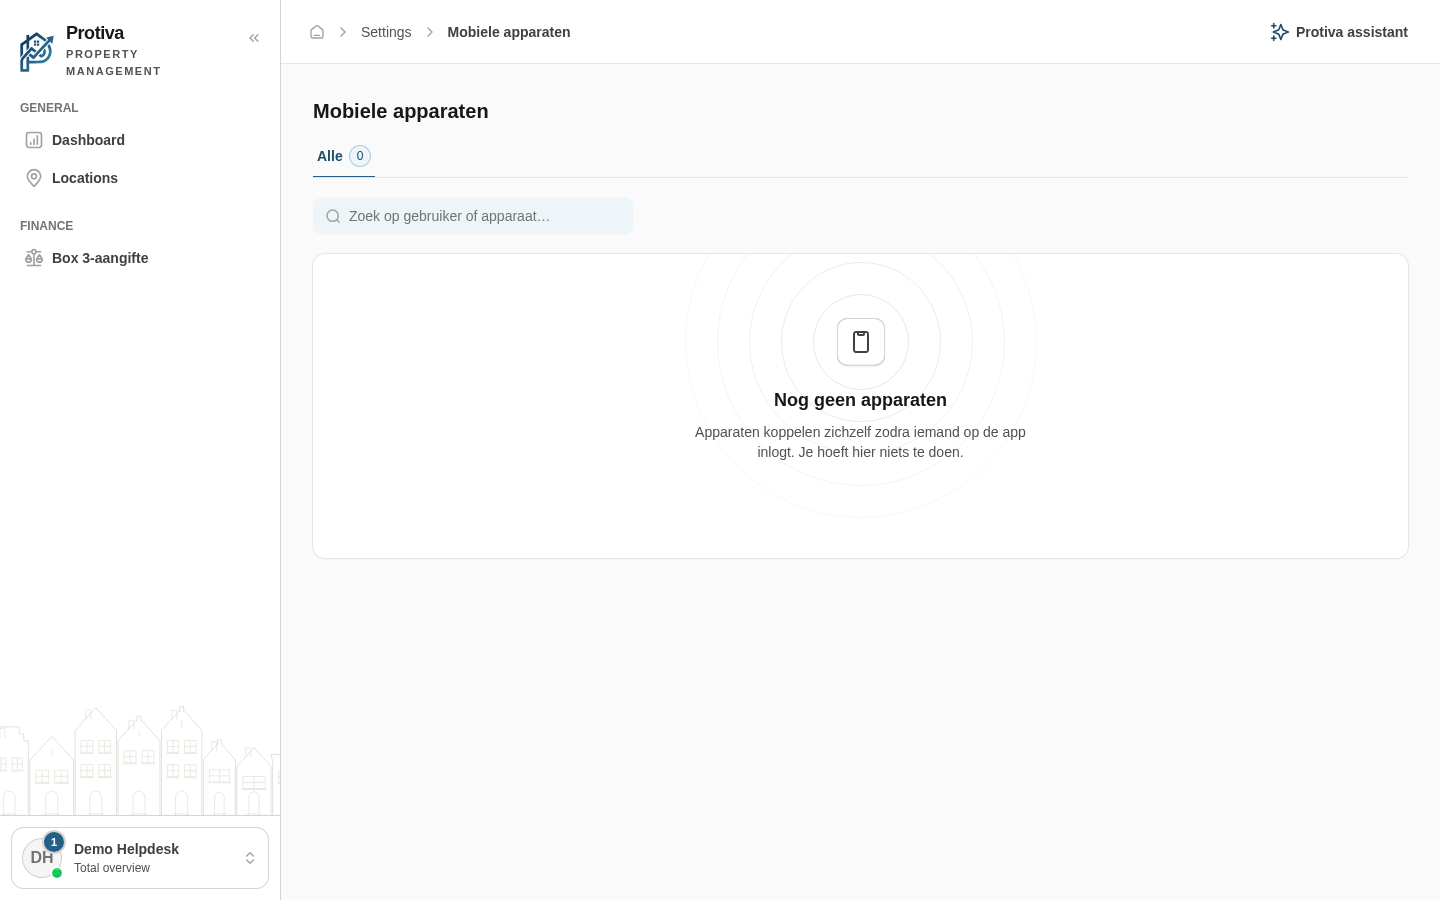This screenshot has width=1440, height=900.
Task: Go to Locations in sidebar
Action: 140,178
